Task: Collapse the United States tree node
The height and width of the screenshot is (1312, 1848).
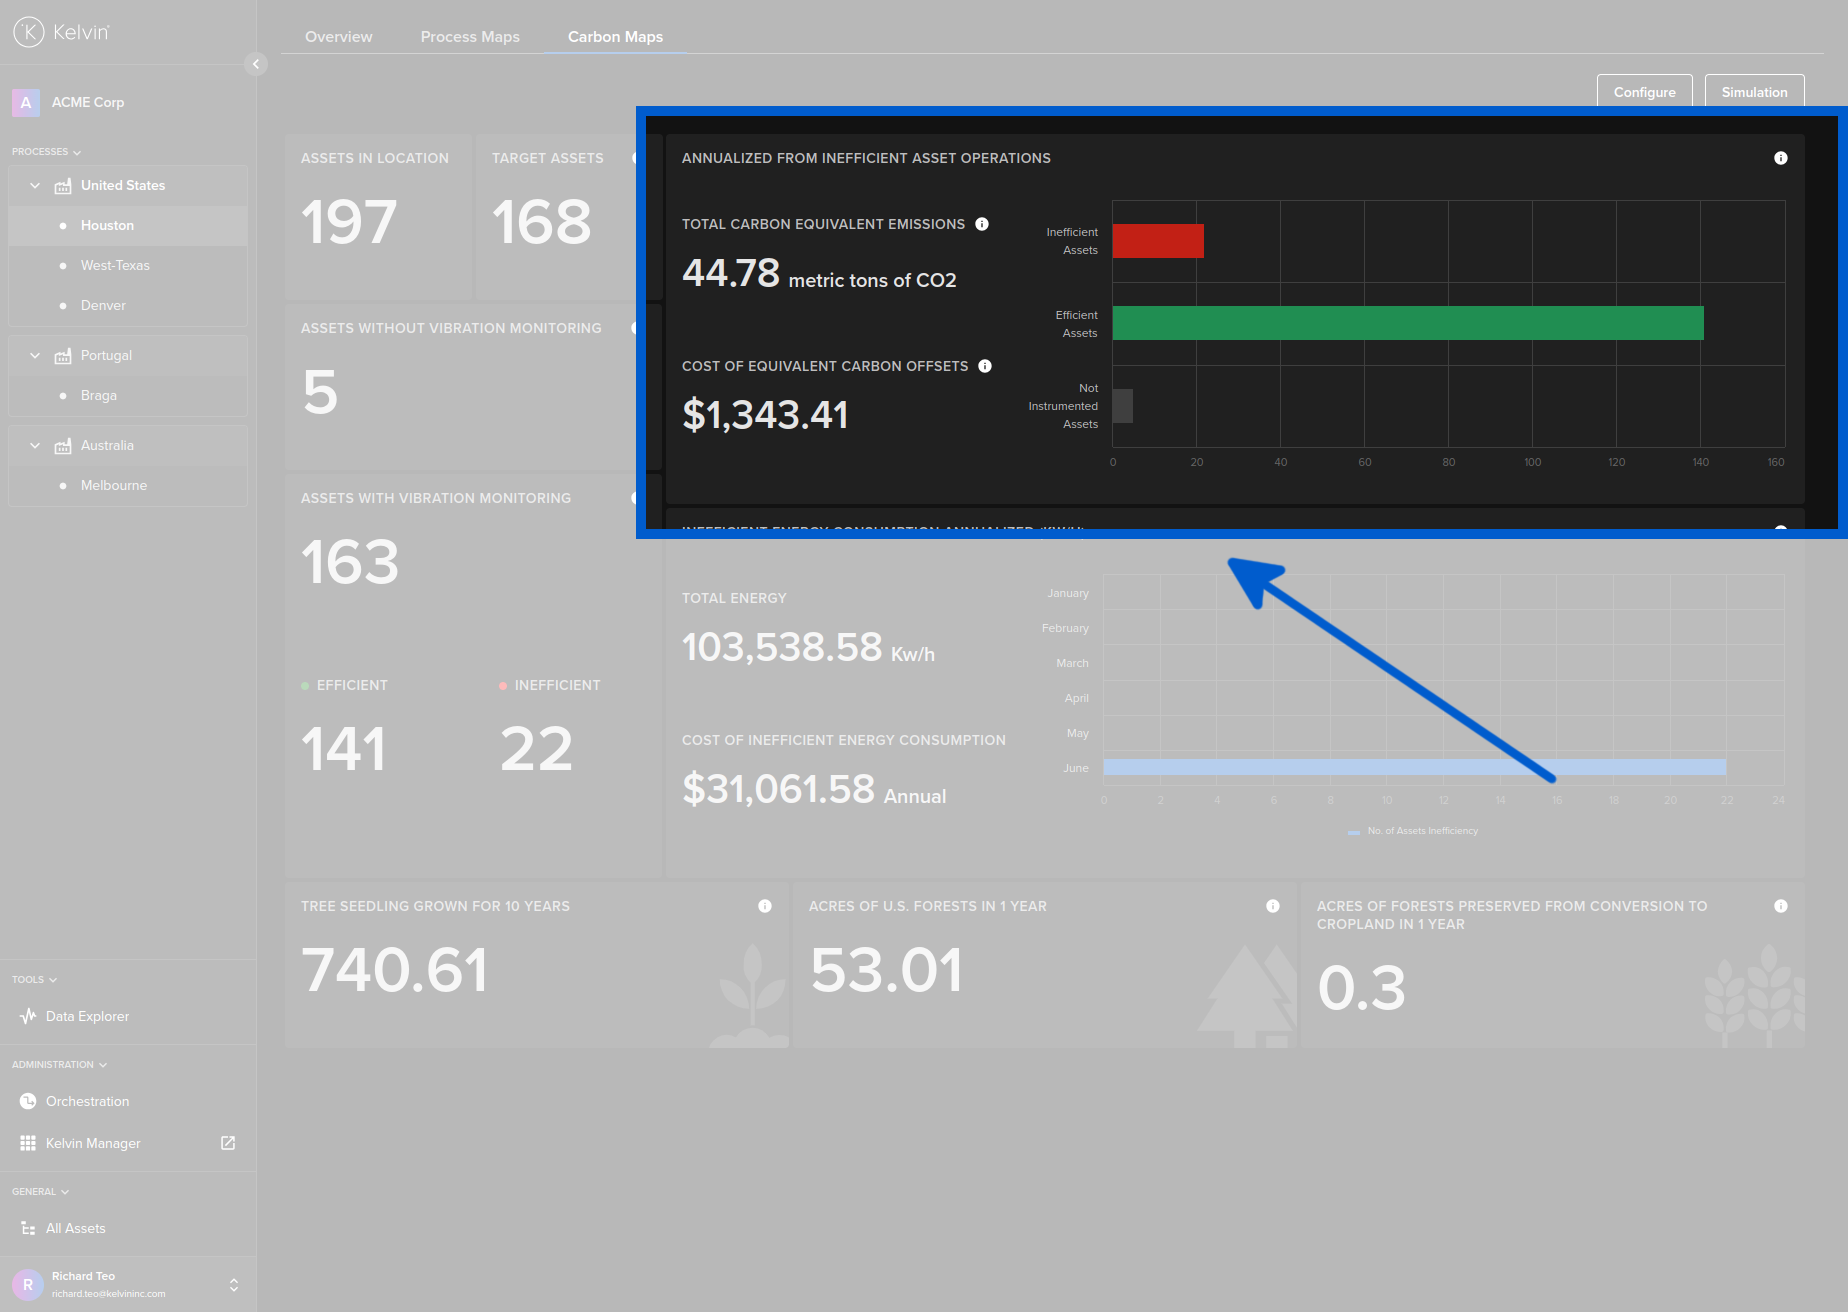Action: tap(35, 185)
